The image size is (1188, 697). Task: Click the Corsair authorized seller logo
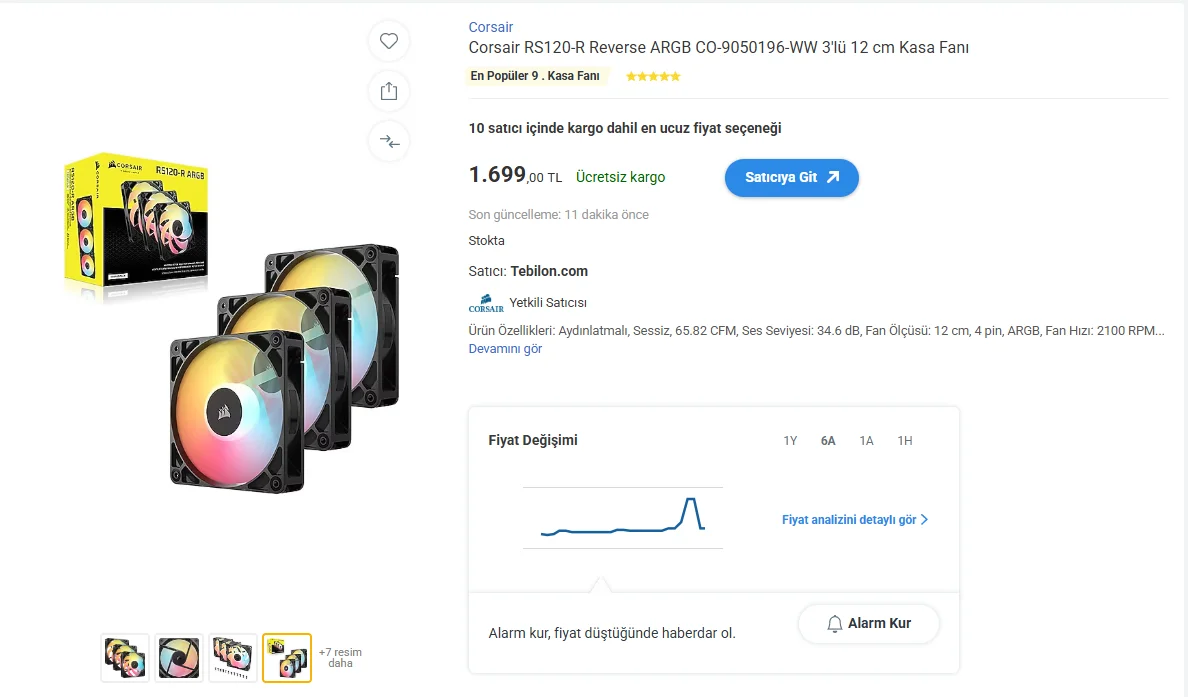(486, 303)
